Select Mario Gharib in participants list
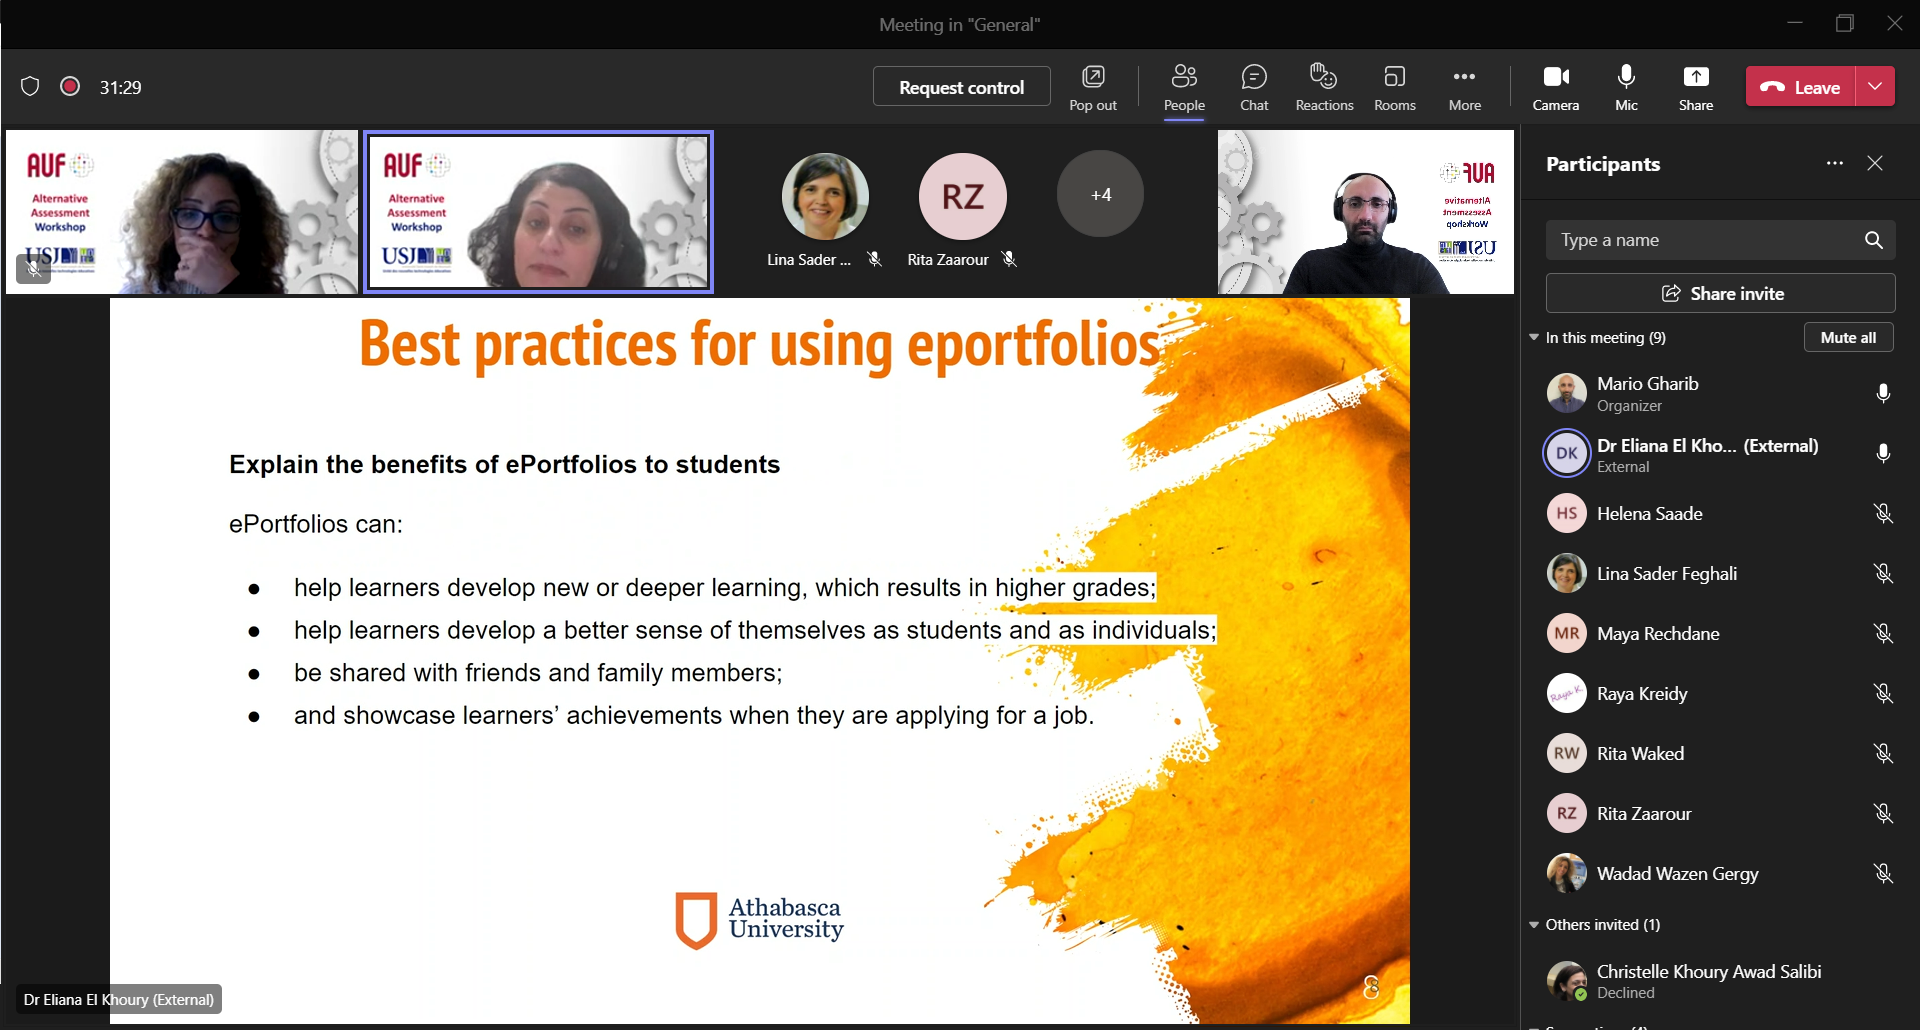 1720,393
